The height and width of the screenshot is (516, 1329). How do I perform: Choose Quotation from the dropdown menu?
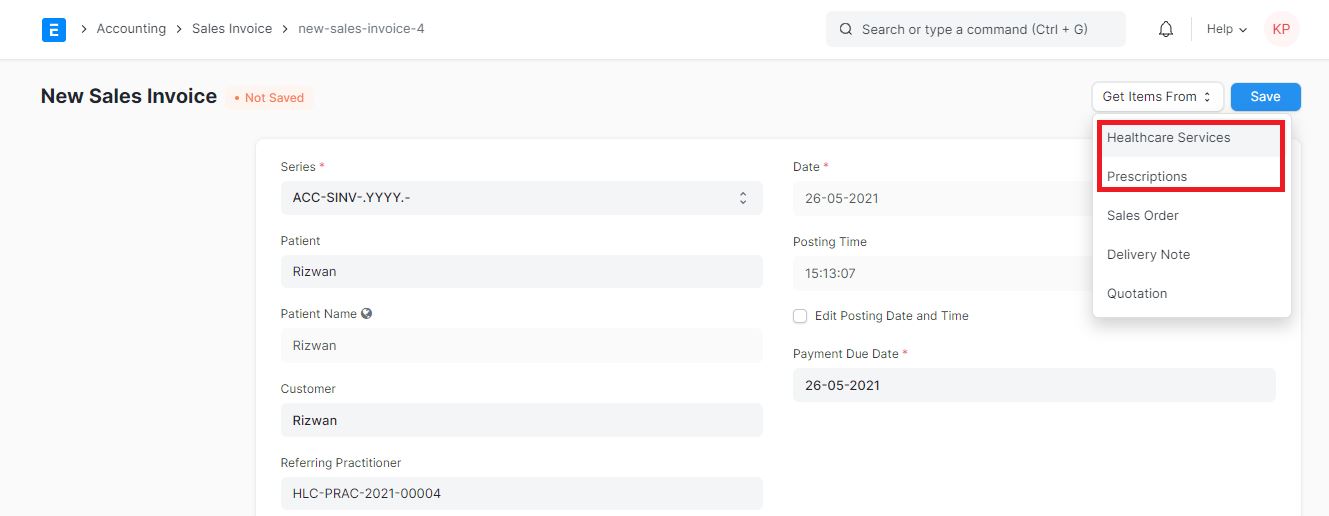point(1137,294)
